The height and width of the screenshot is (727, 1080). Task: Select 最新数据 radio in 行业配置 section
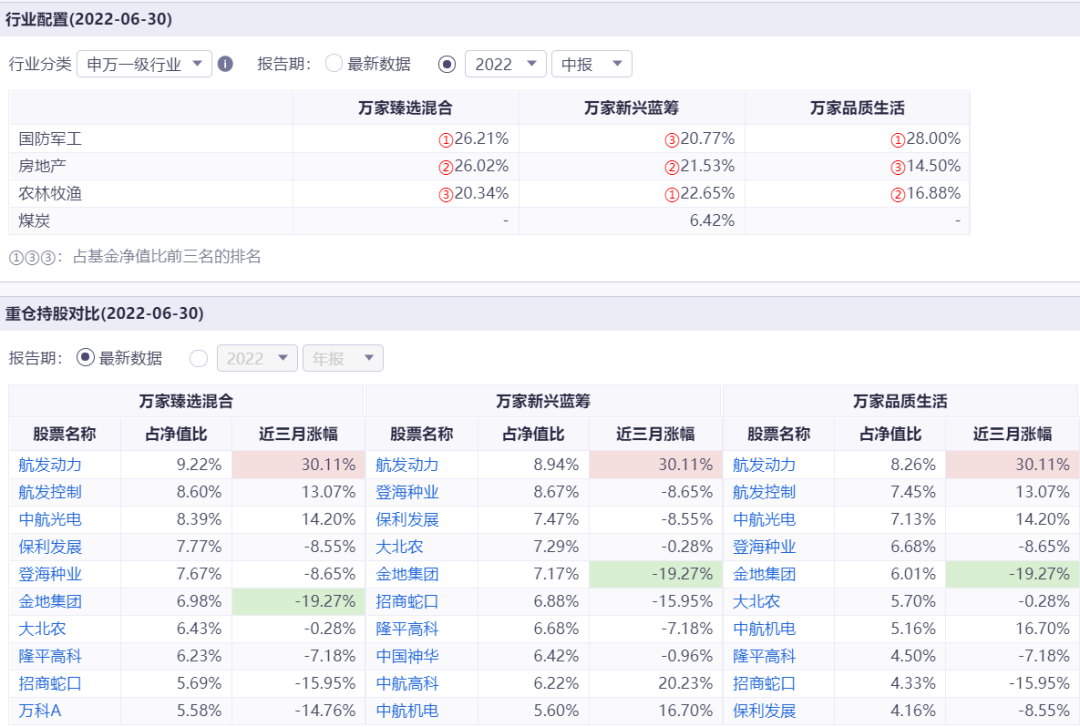point(334,64)
